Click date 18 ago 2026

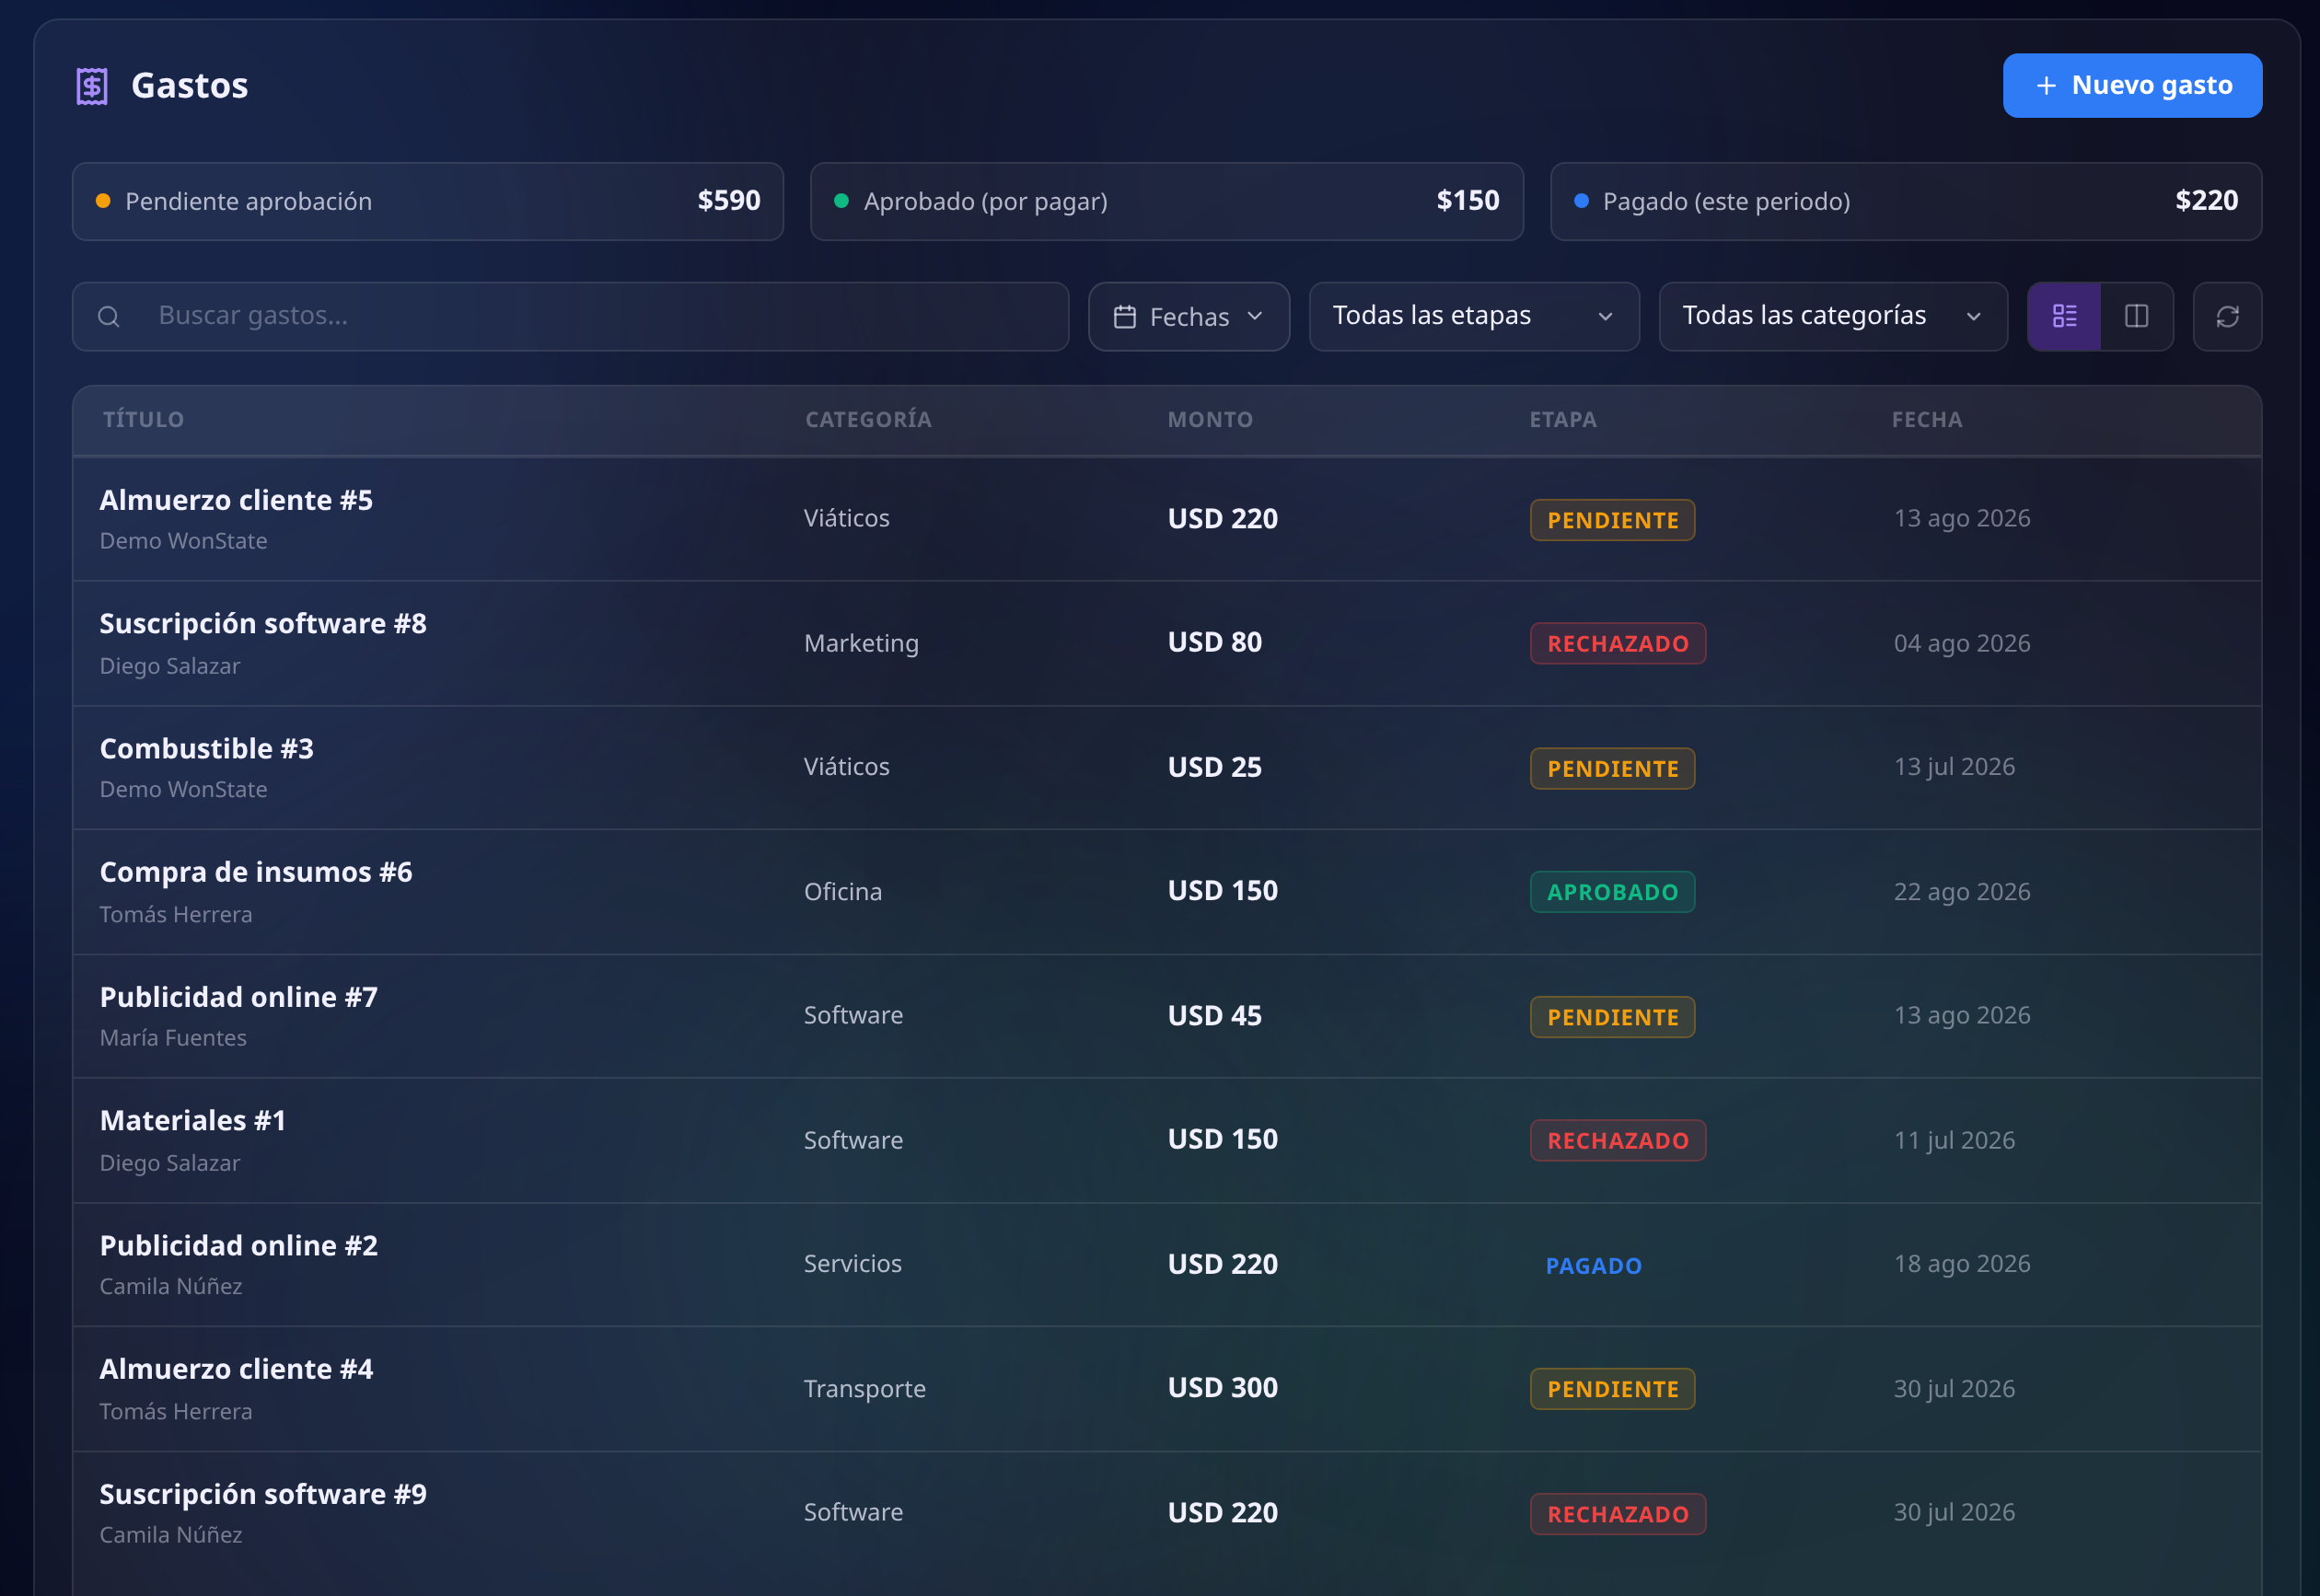tap(1961, 1264)
